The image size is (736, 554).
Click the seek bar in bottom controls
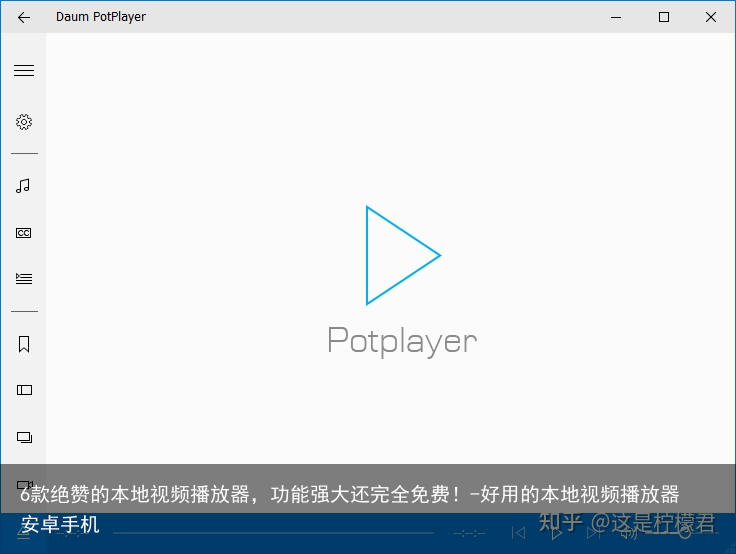click(270, 533)
